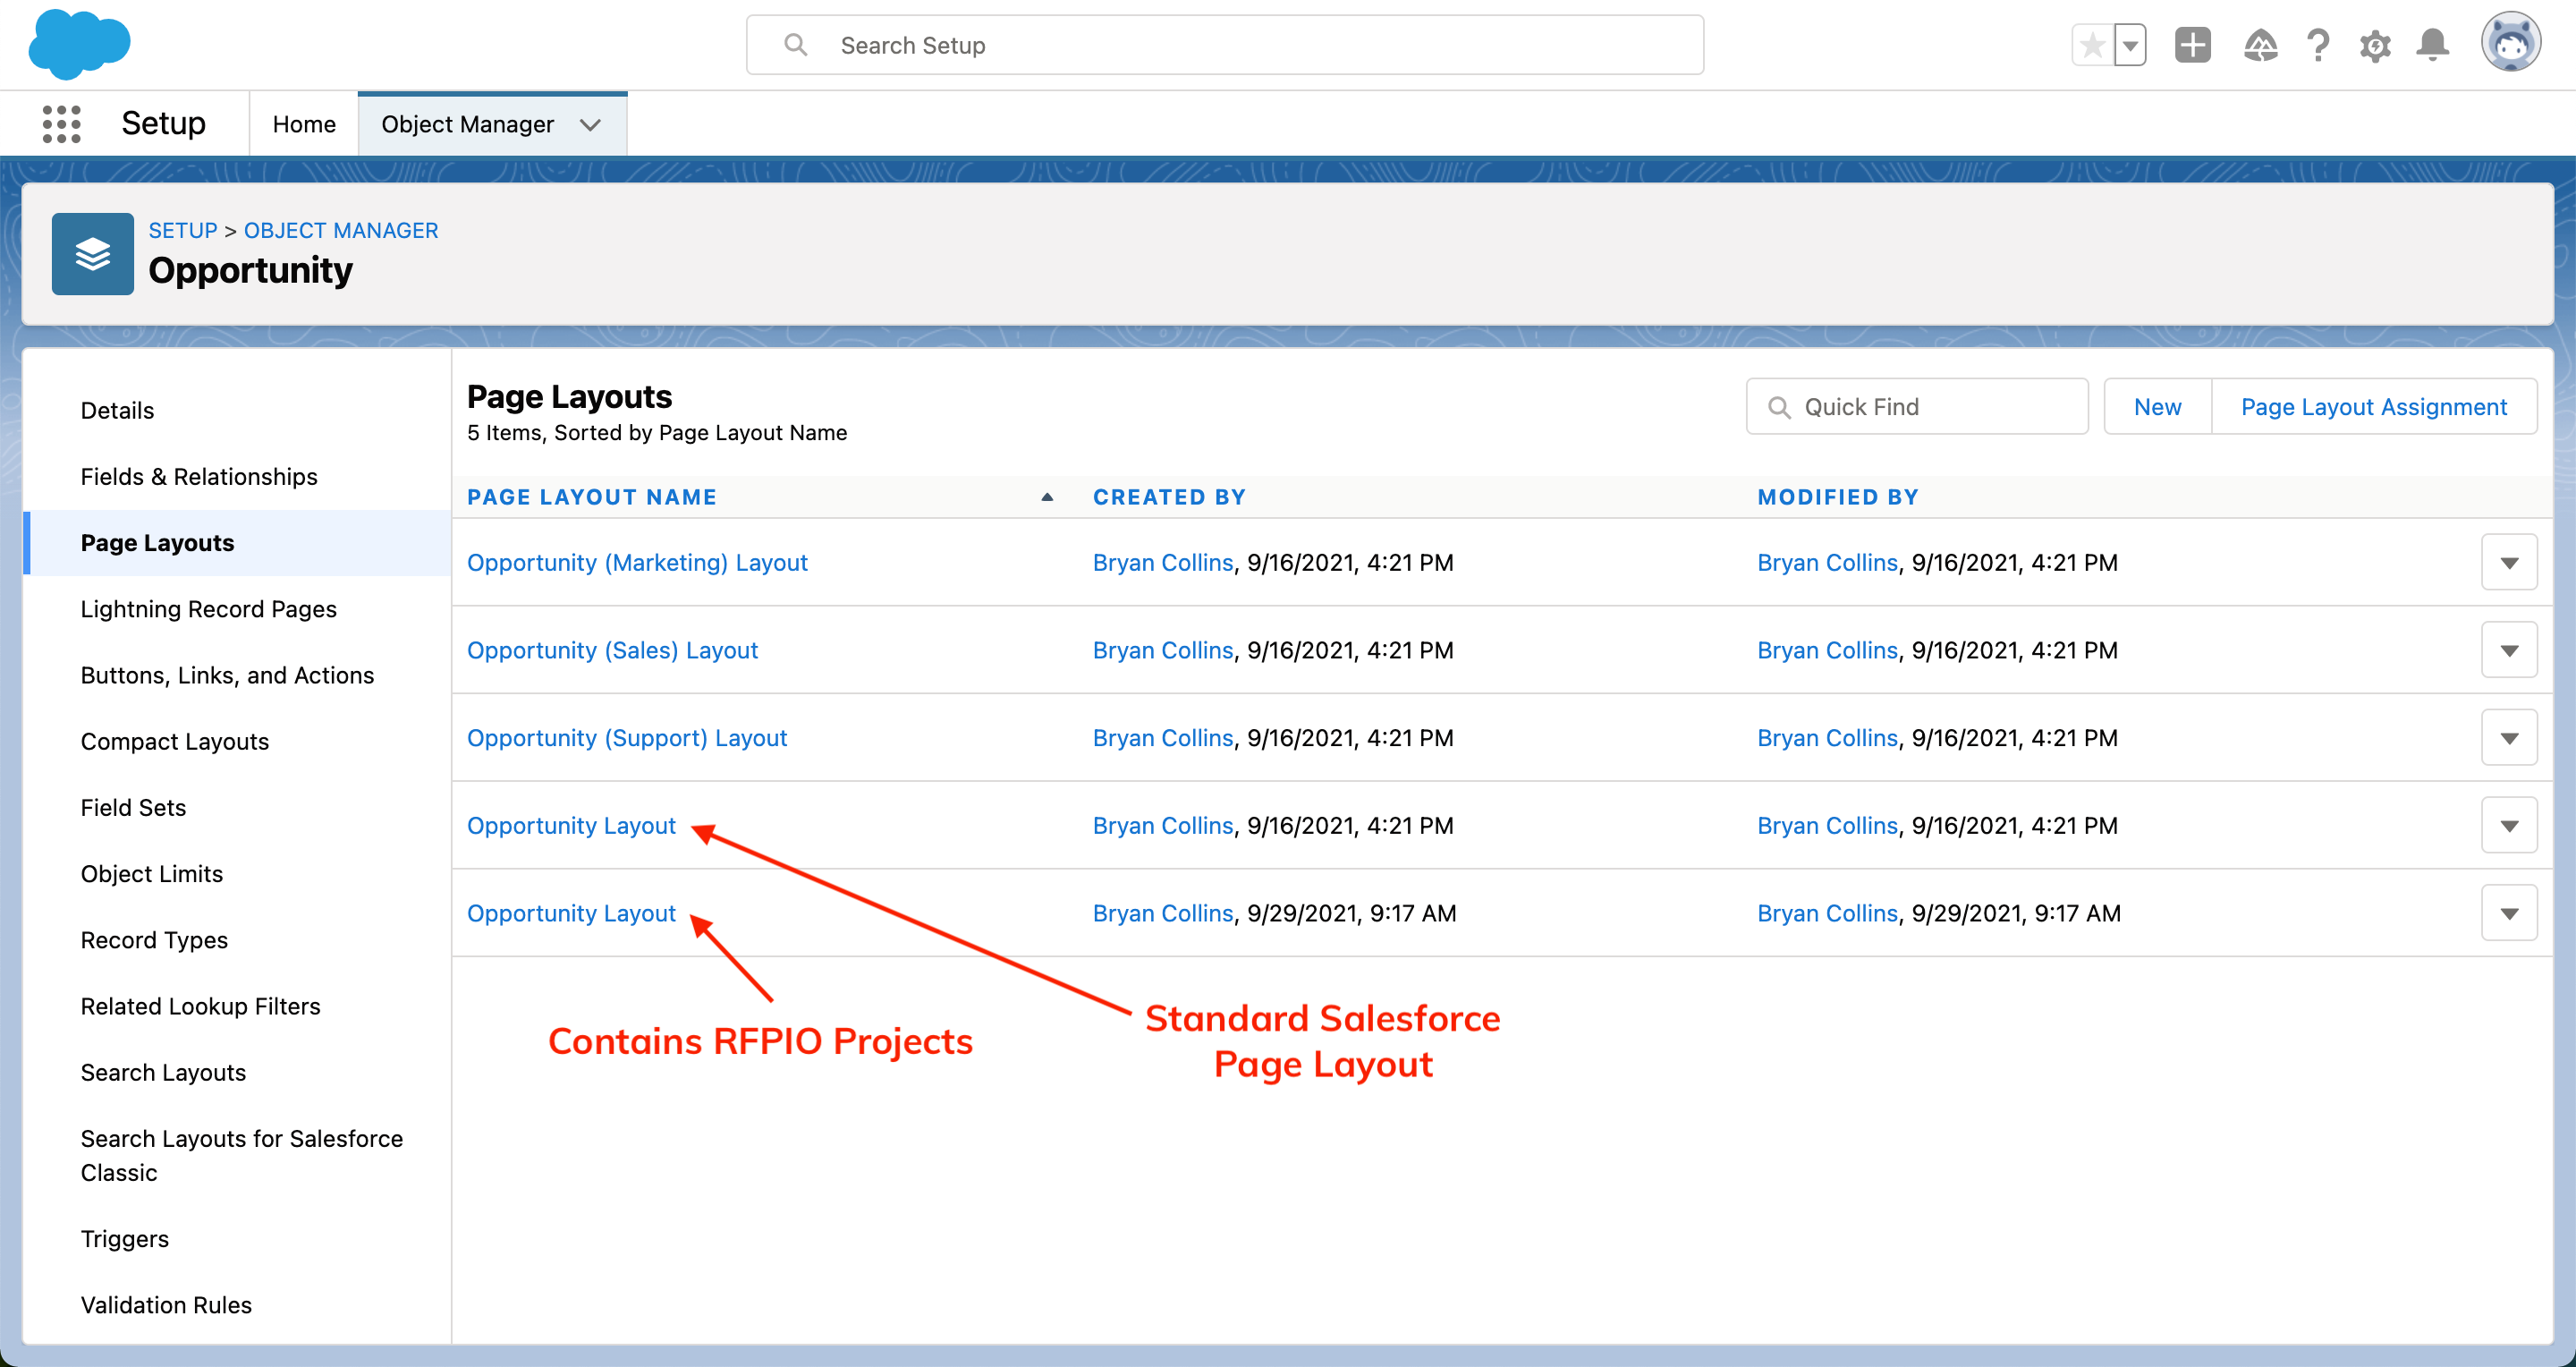This screenshot has width=2576, height=1367.
Task: Select Fields & Relationships in the sidebar
Action: click(x=199, y=476)
